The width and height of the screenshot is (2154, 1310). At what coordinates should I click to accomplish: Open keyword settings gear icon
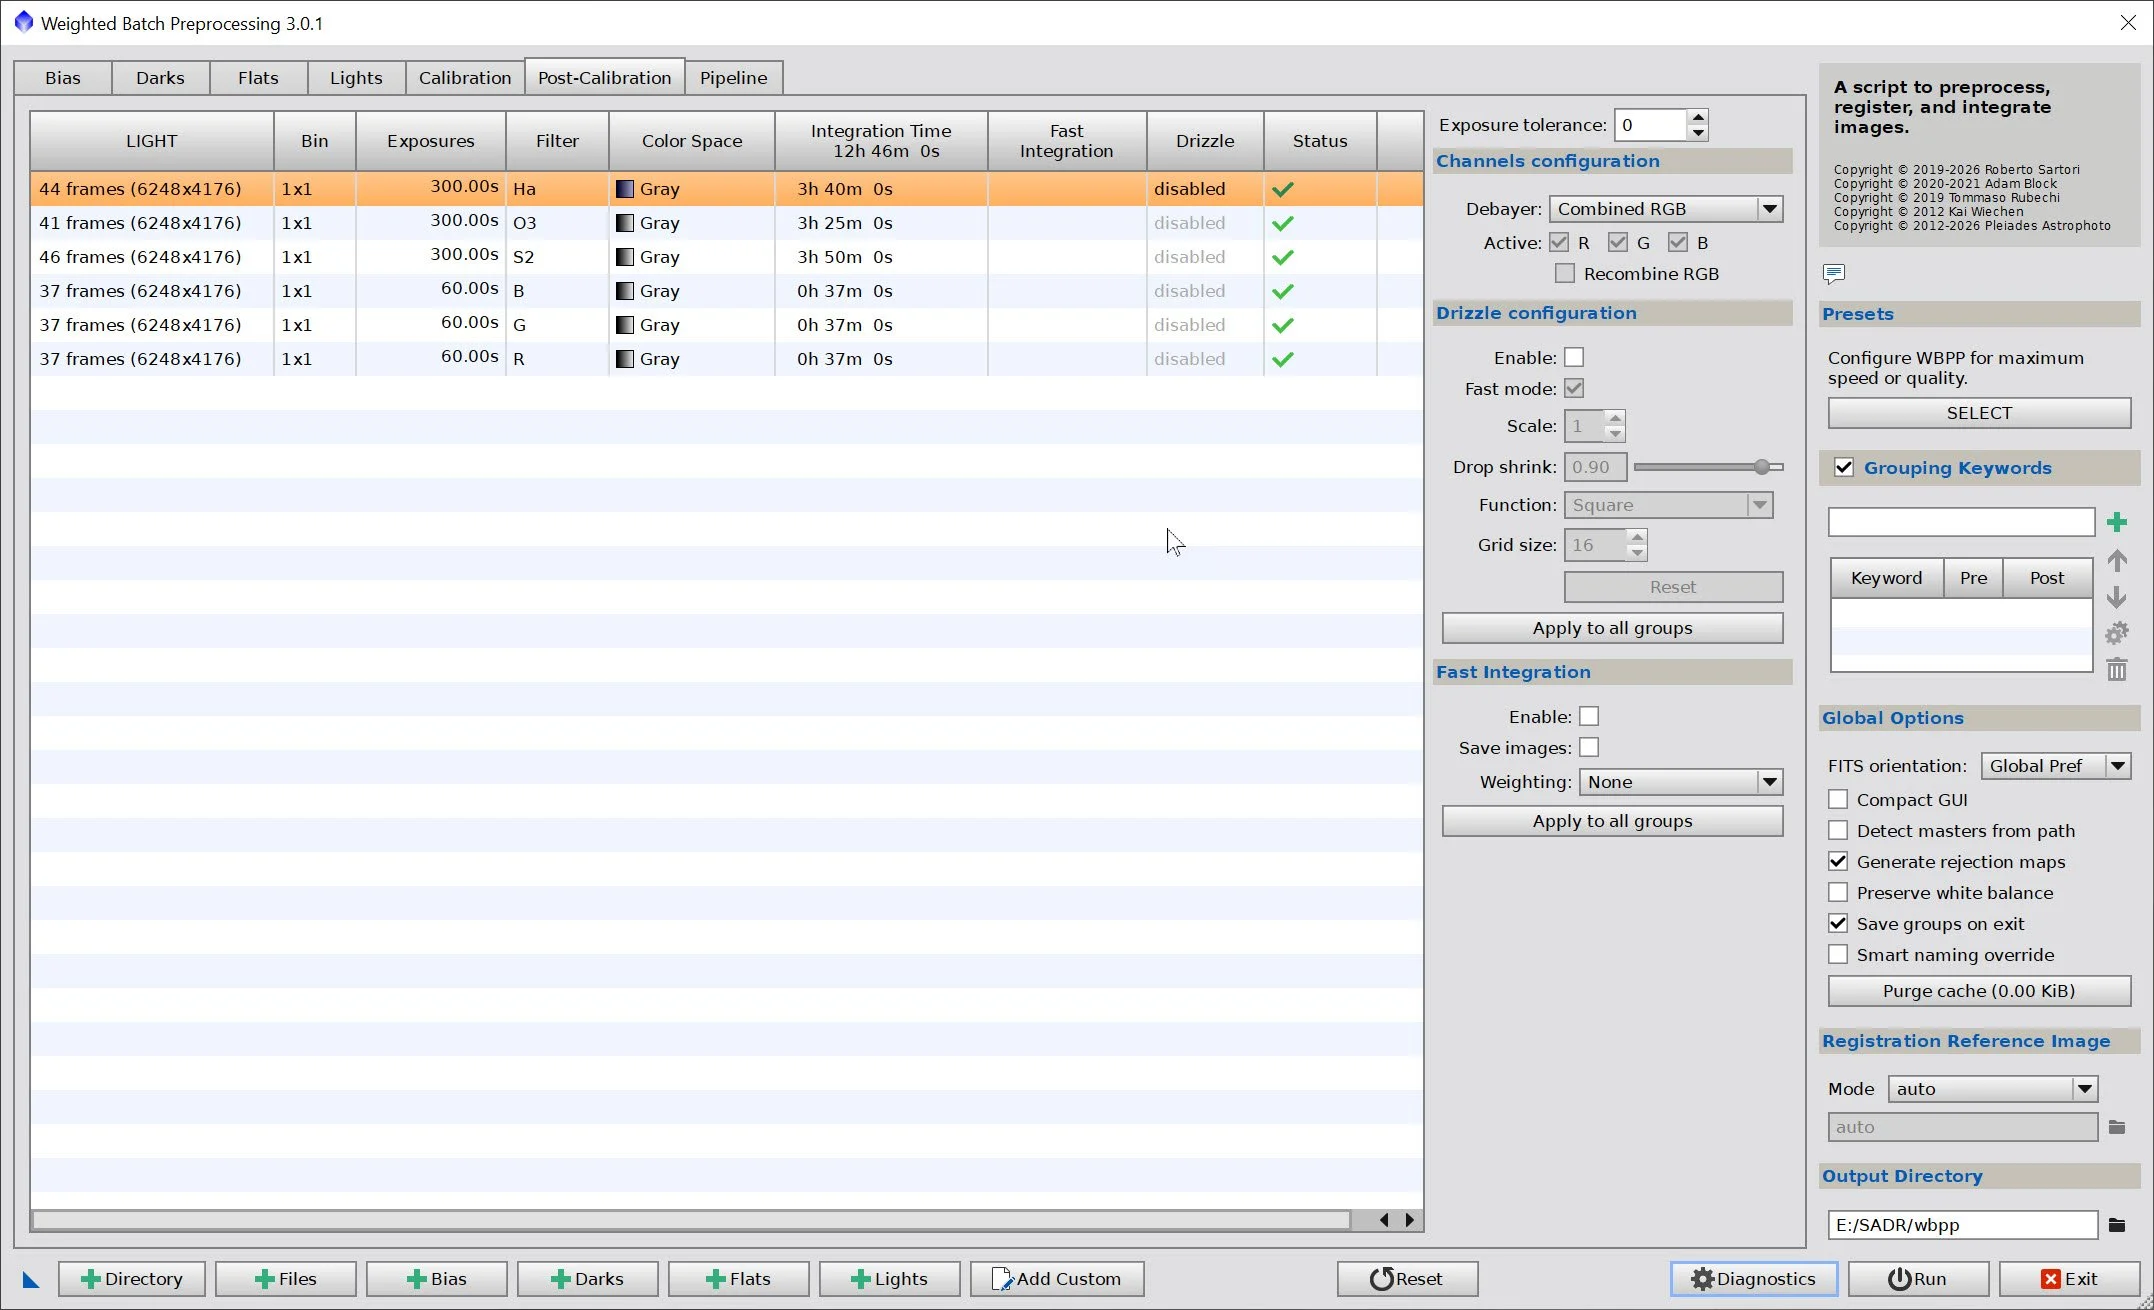click(x=2116, y=634)
